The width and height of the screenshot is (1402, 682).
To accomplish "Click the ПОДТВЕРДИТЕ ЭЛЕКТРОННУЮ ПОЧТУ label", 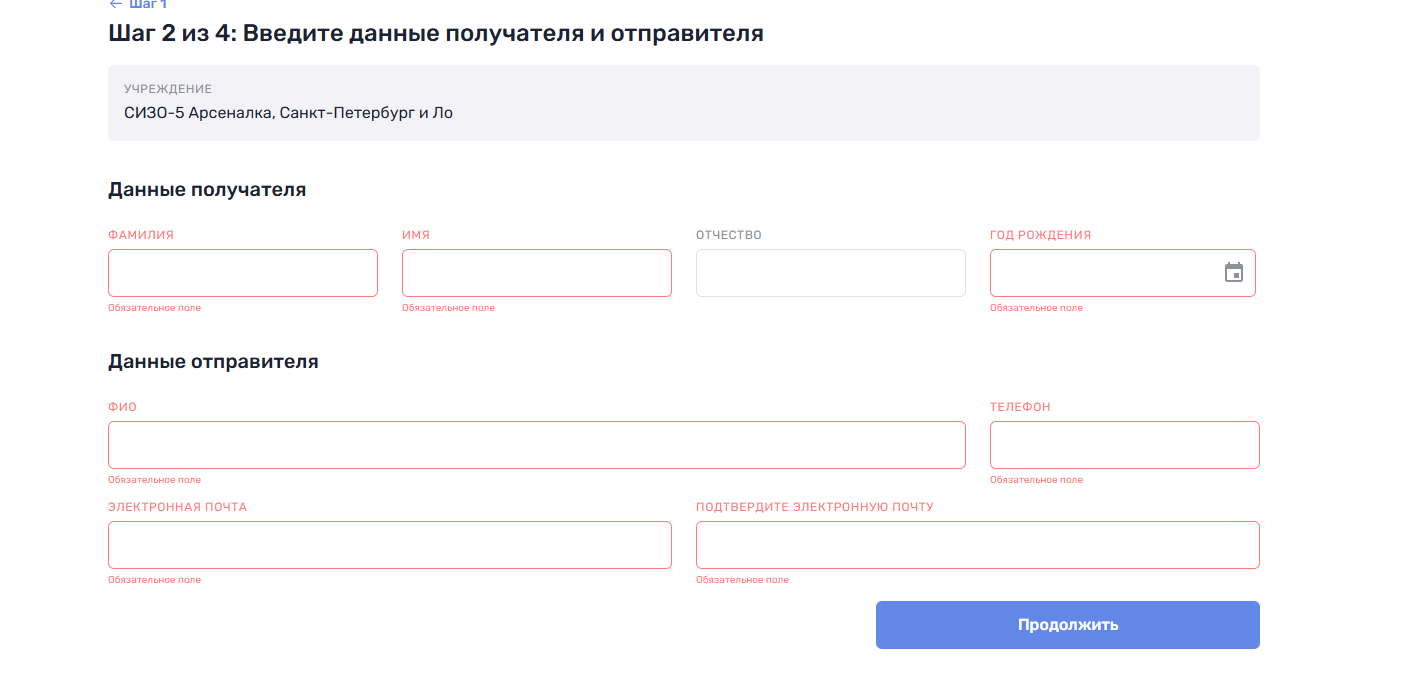I will coord(815,507).
